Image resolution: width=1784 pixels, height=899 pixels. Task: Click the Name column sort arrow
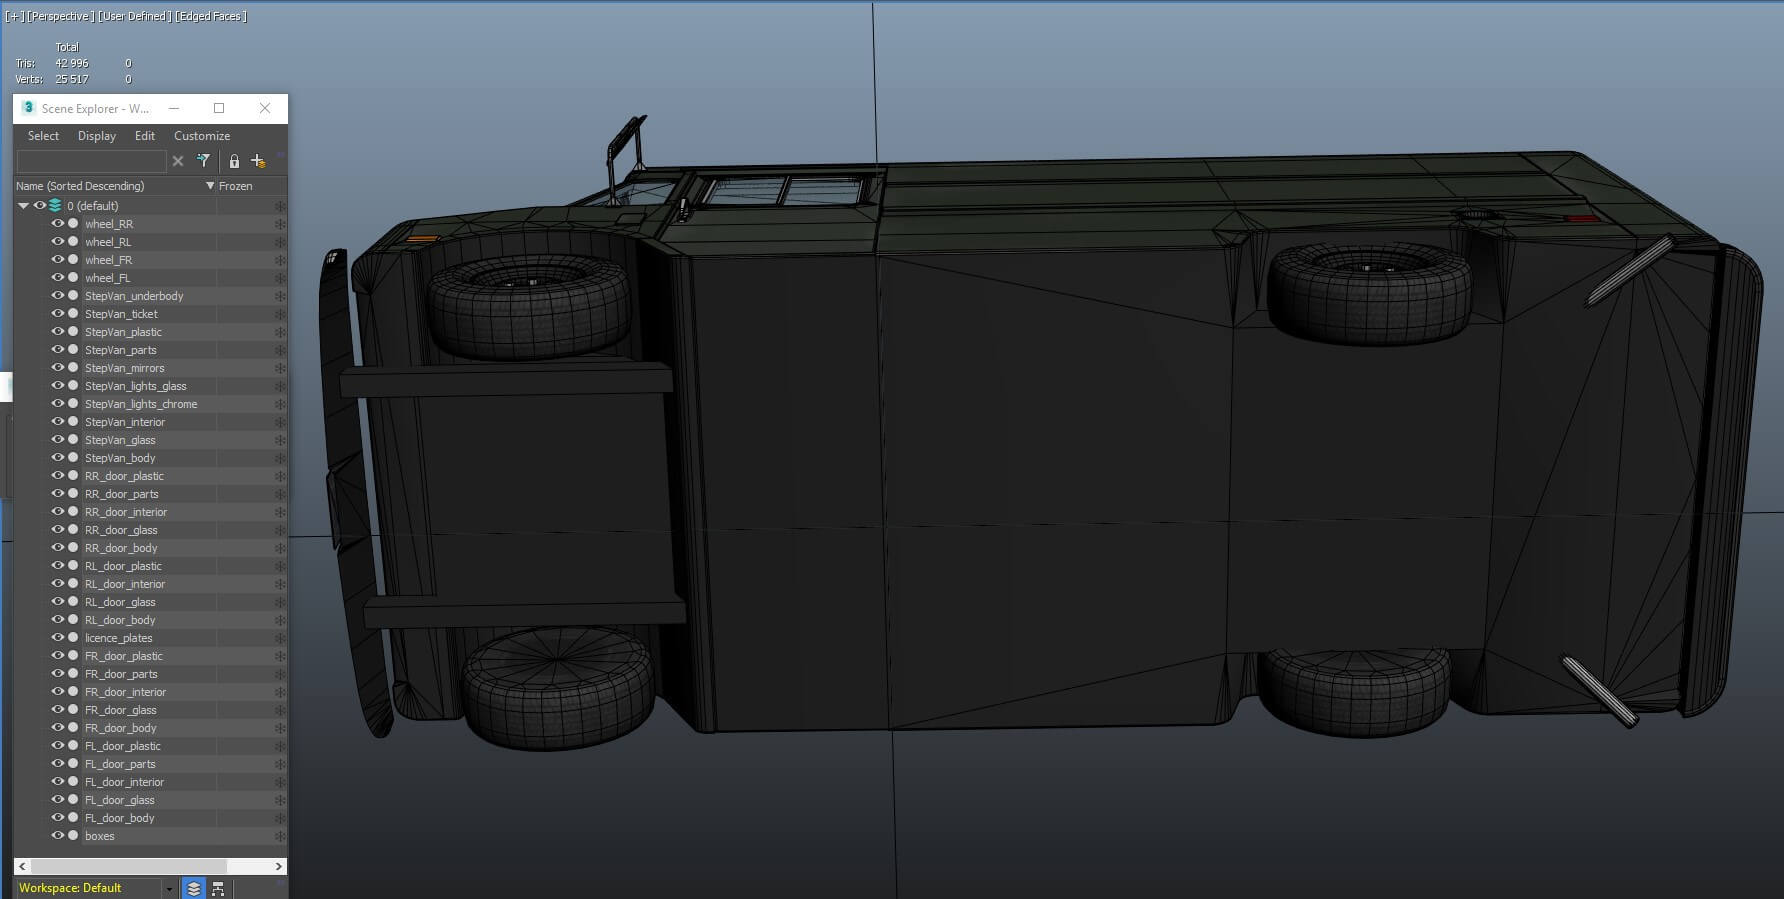[x=210, y=186]
